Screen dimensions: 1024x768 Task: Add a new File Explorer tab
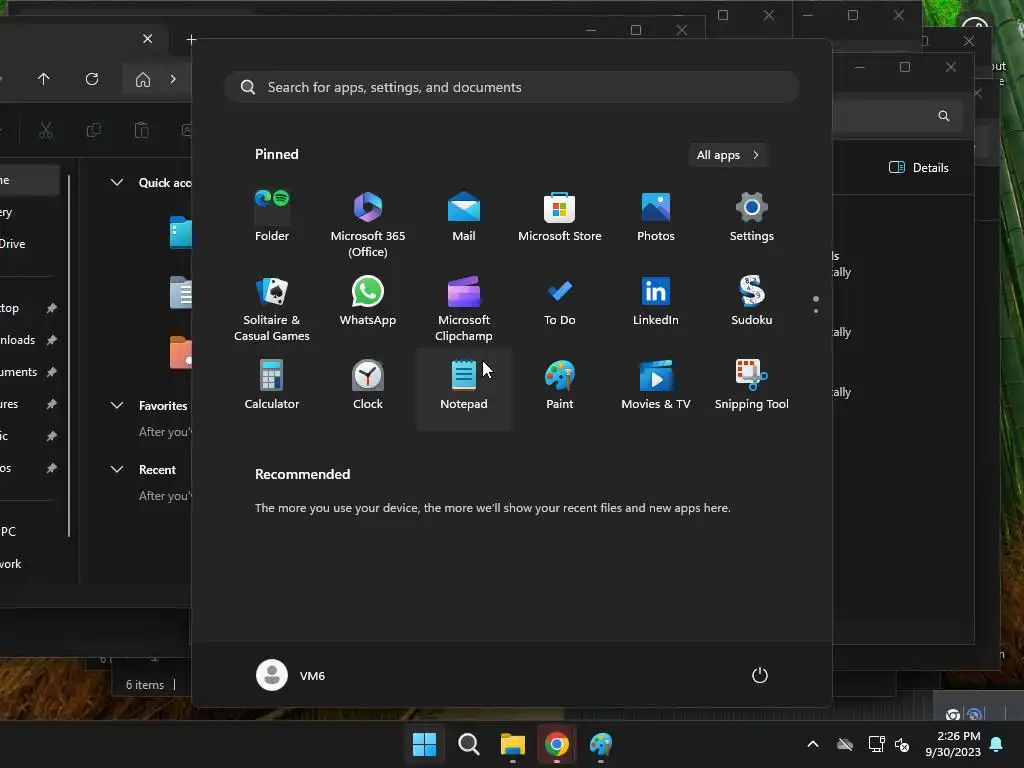191,40
